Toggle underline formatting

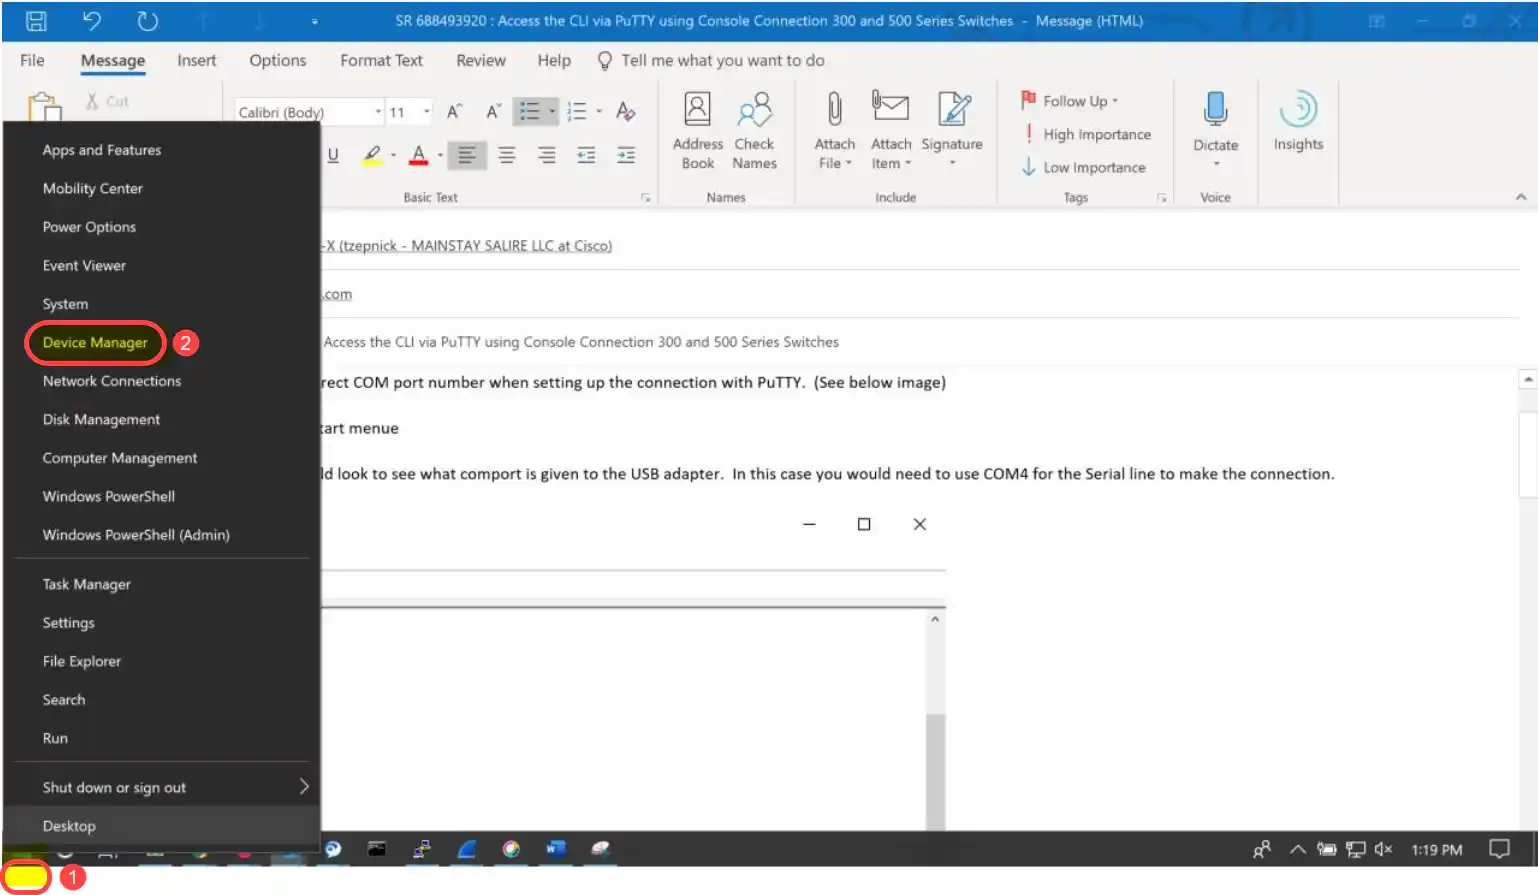click(x=333, y=155)
